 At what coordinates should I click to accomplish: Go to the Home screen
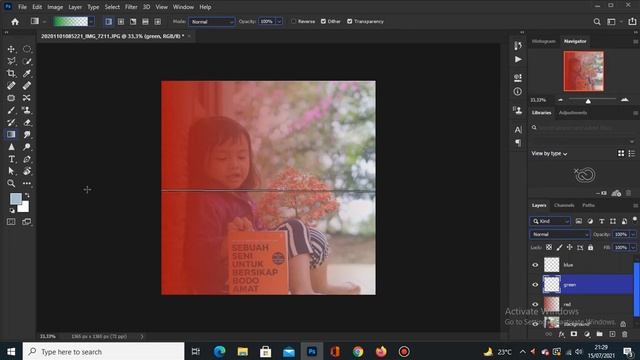pos(15,22)
